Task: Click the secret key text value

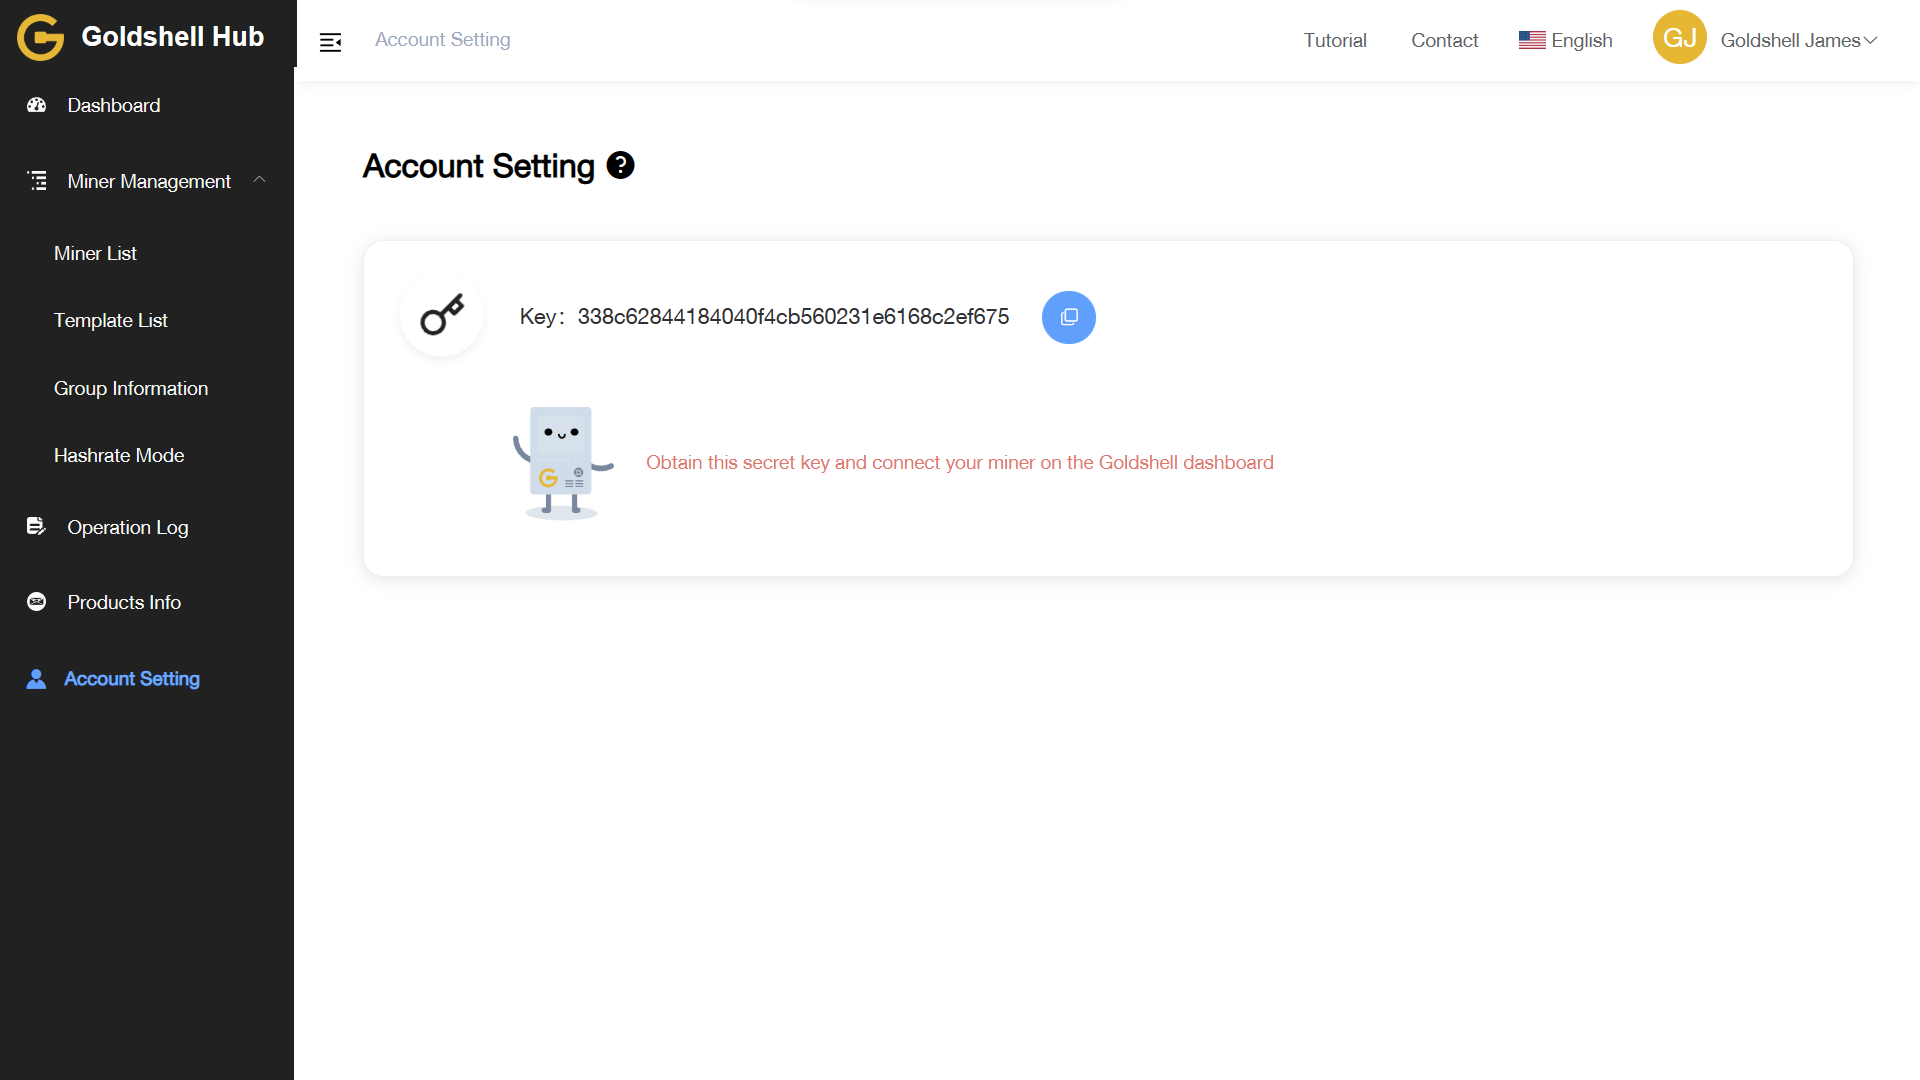Action: tap(793, 317)
